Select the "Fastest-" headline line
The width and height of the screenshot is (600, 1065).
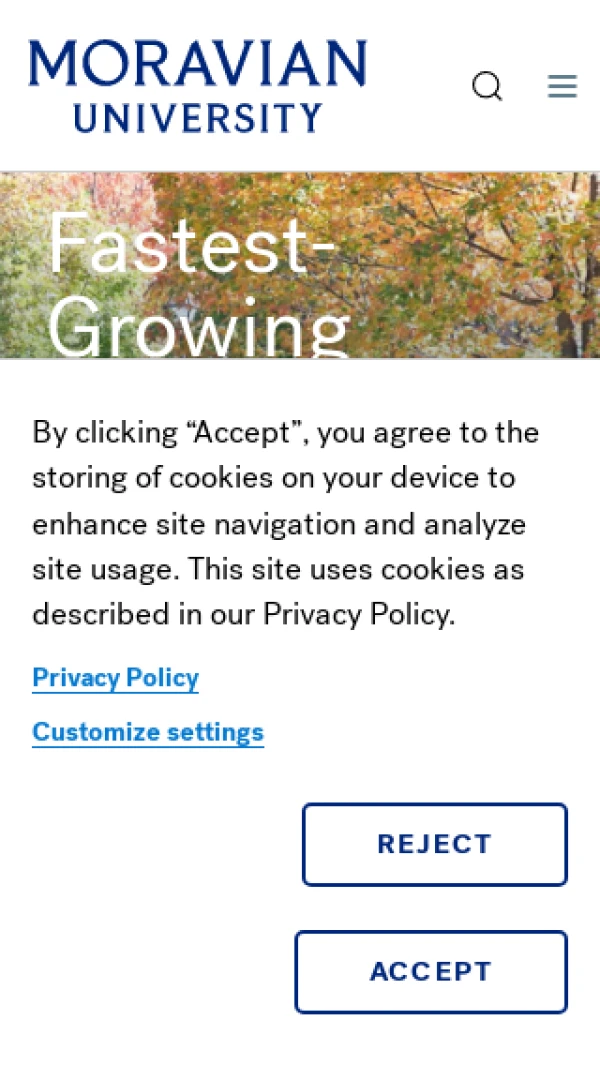coord(190,244)
